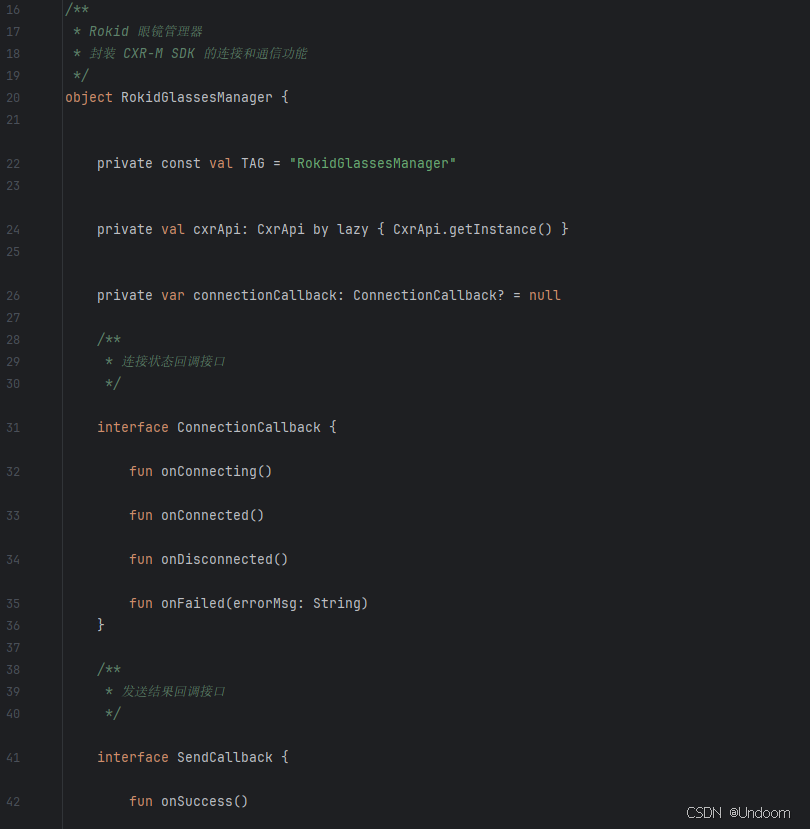Click line number 31 in gutter

13,428
